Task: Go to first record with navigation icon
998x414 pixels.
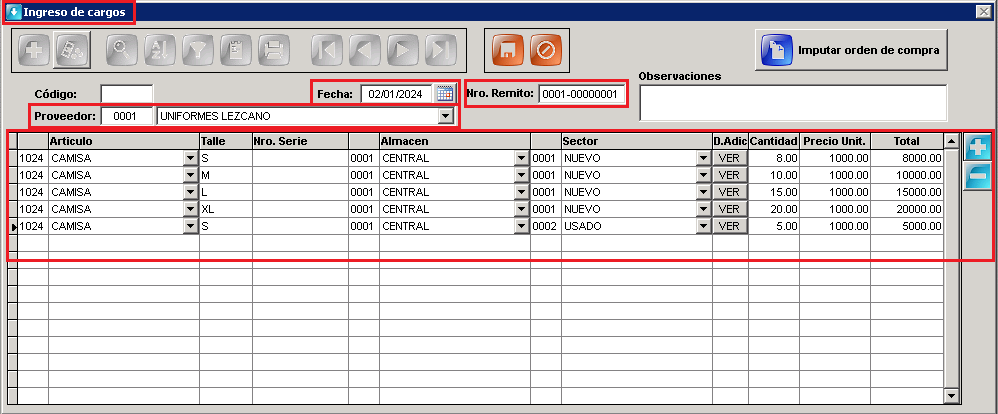Action: point(327,50)
